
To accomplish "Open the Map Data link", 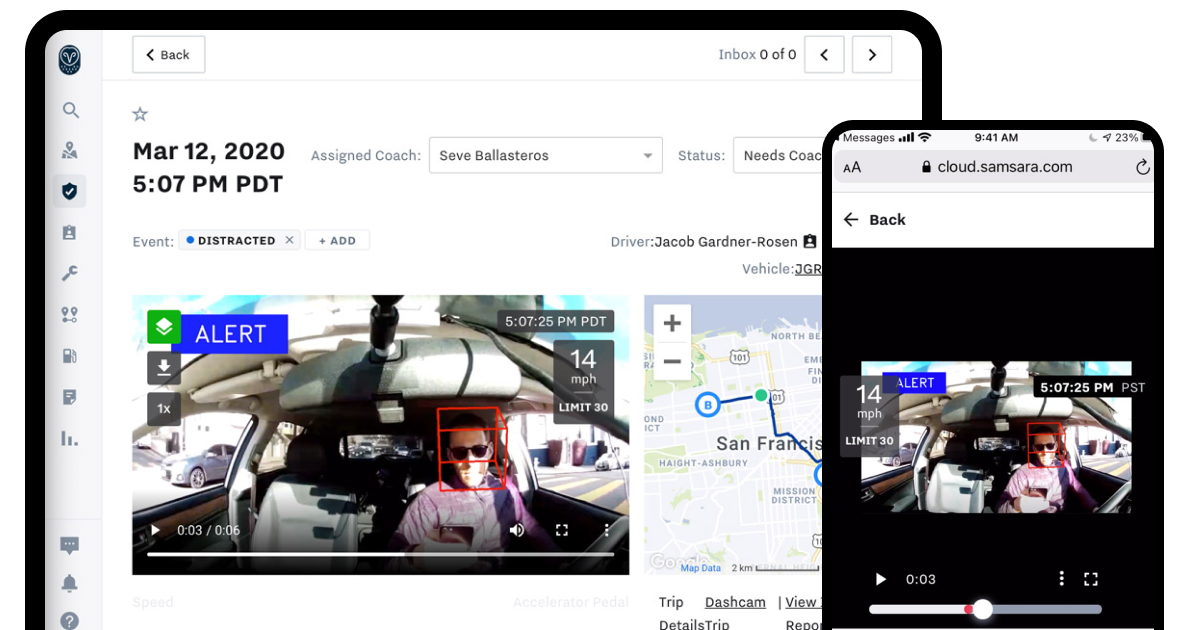I will 700,568.
